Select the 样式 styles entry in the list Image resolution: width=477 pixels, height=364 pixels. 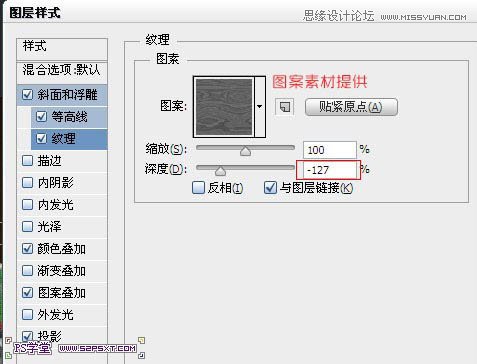point(62,49)
